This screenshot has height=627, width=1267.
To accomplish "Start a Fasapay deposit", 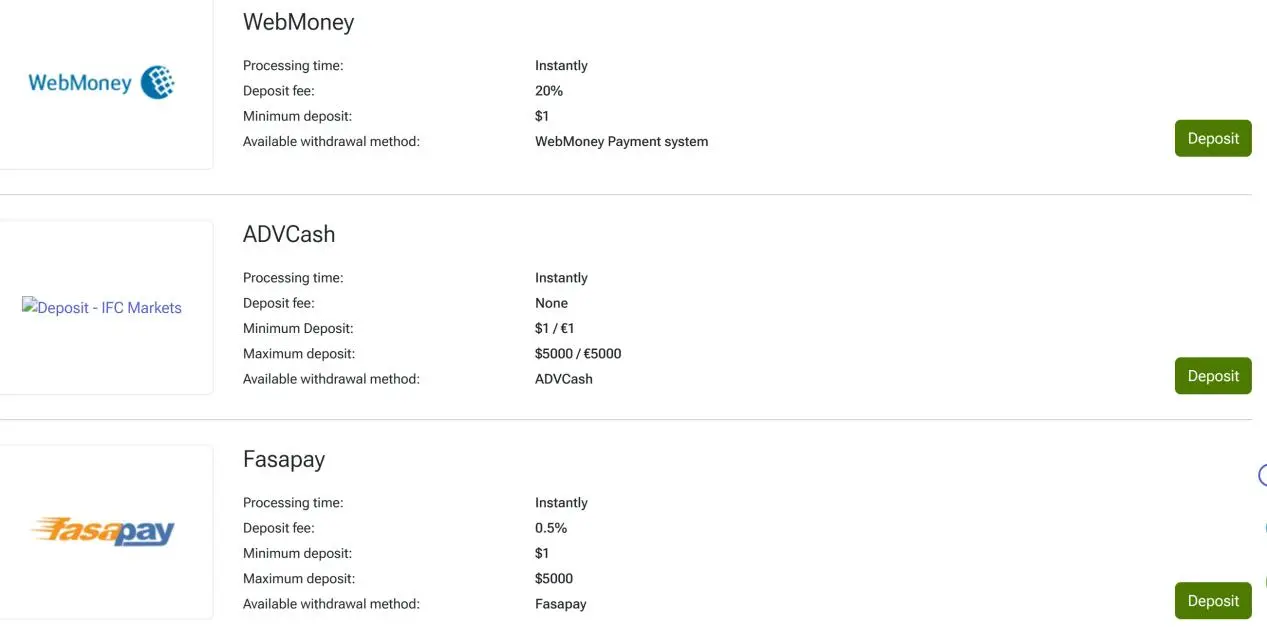I will point(1213,601).
